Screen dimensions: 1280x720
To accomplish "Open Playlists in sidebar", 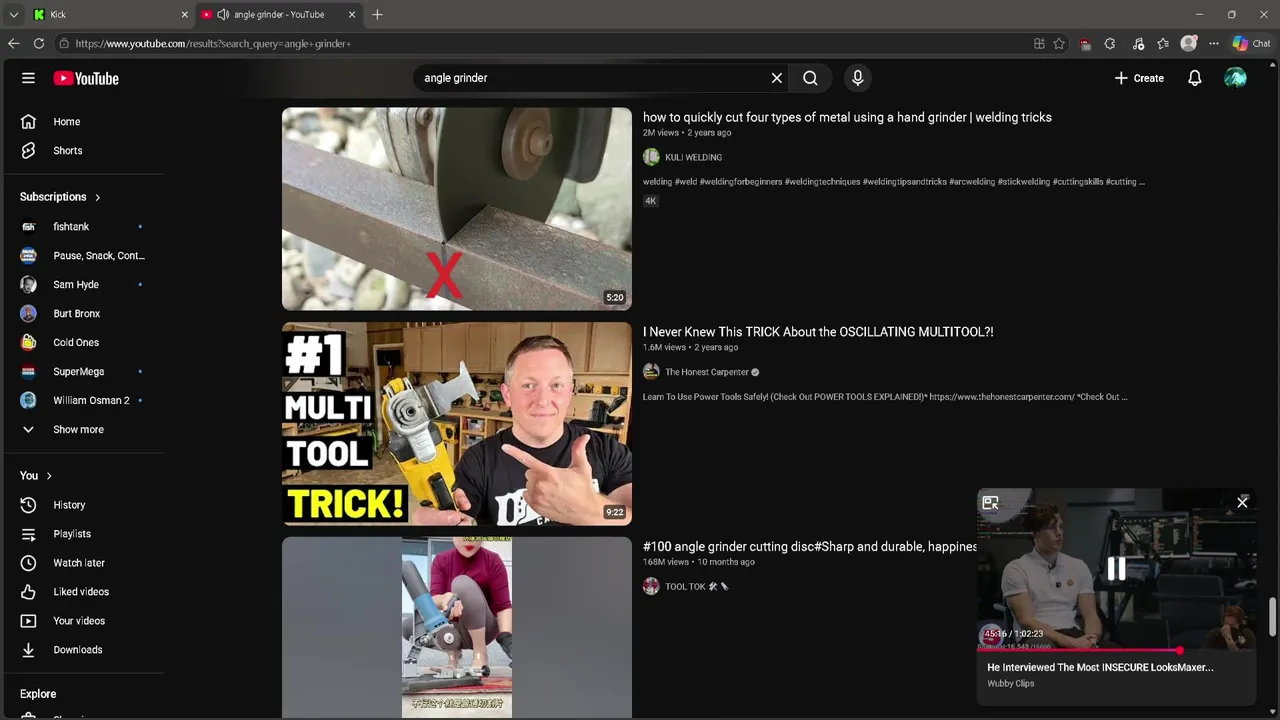I will point(83,534).
